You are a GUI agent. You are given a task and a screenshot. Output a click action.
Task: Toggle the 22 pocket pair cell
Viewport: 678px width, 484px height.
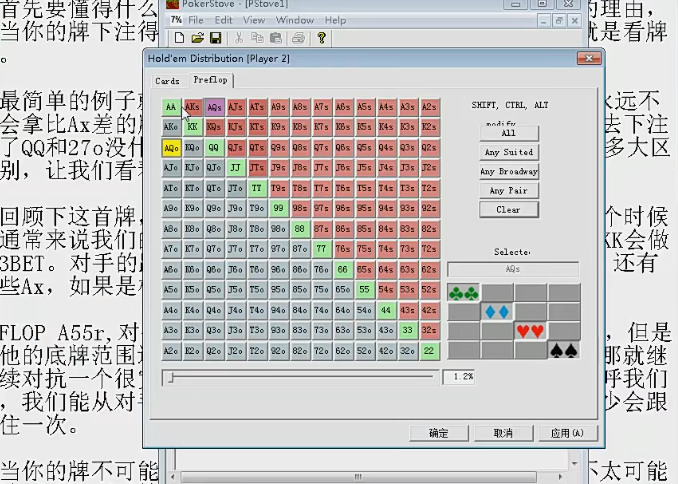click(x=429, y=351)
